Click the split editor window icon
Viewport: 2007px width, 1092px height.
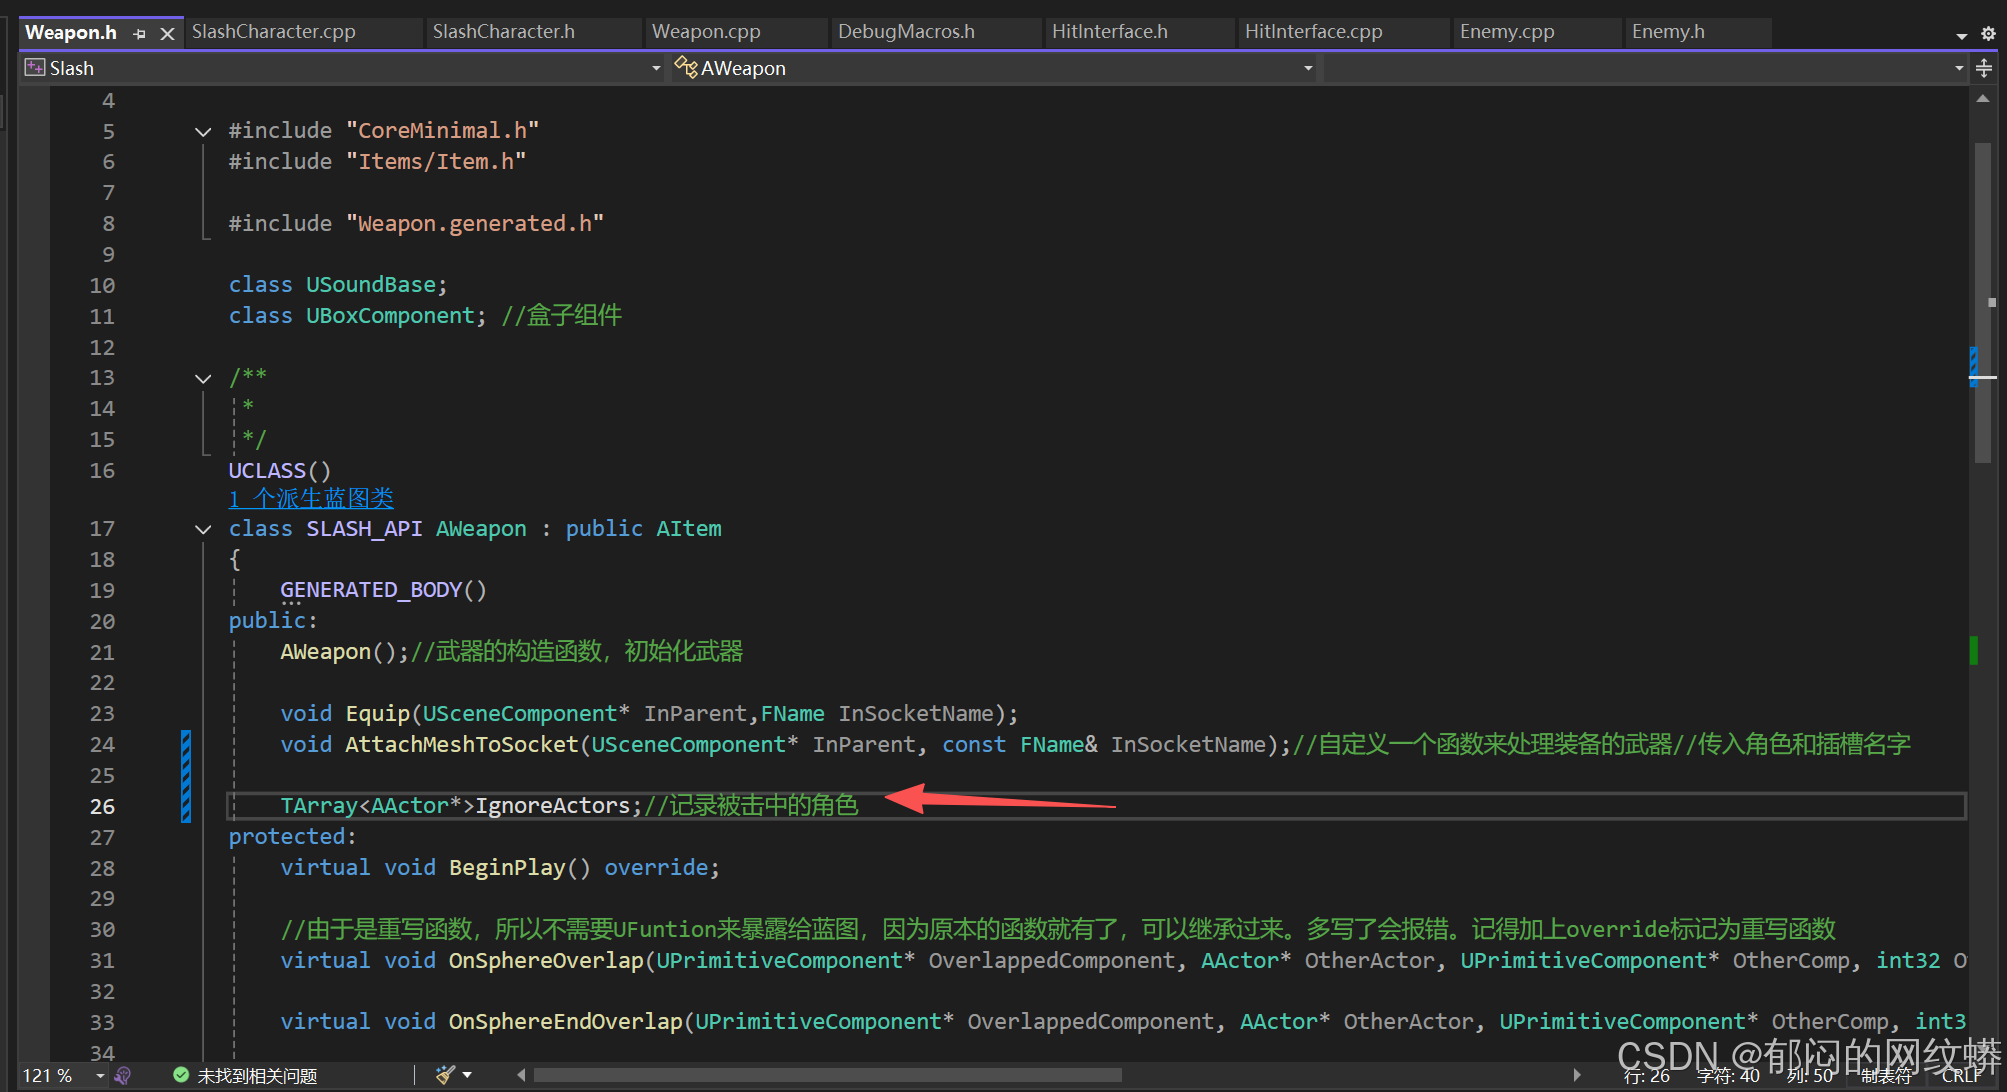(x=1985, y=68)
